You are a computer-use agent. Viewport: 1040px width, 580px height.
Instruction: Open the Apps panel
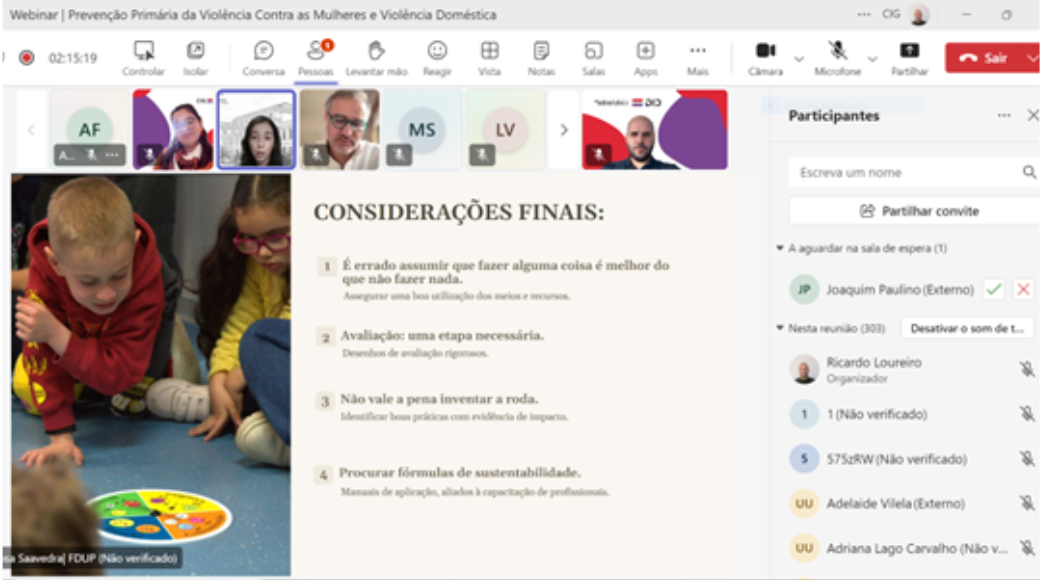pos(645,51)
